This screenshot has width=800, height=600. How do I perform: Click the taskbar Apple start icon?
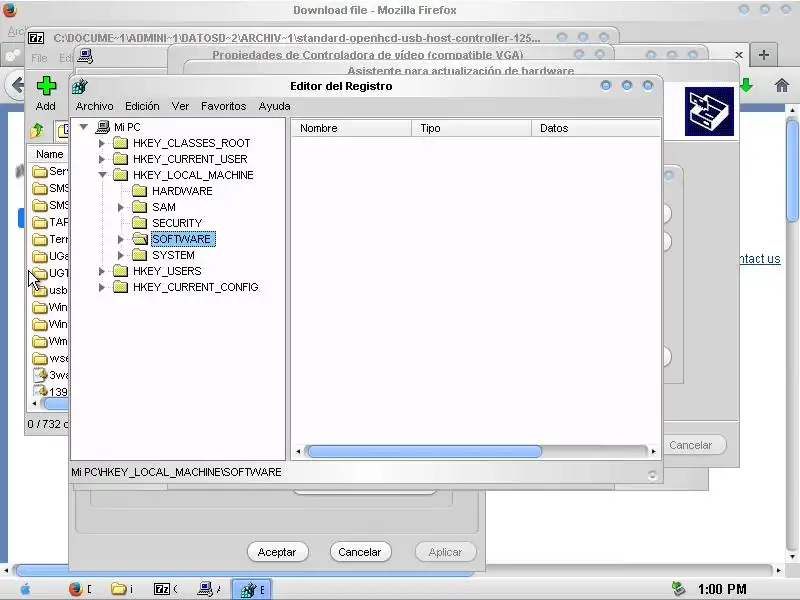pos(25,589)
